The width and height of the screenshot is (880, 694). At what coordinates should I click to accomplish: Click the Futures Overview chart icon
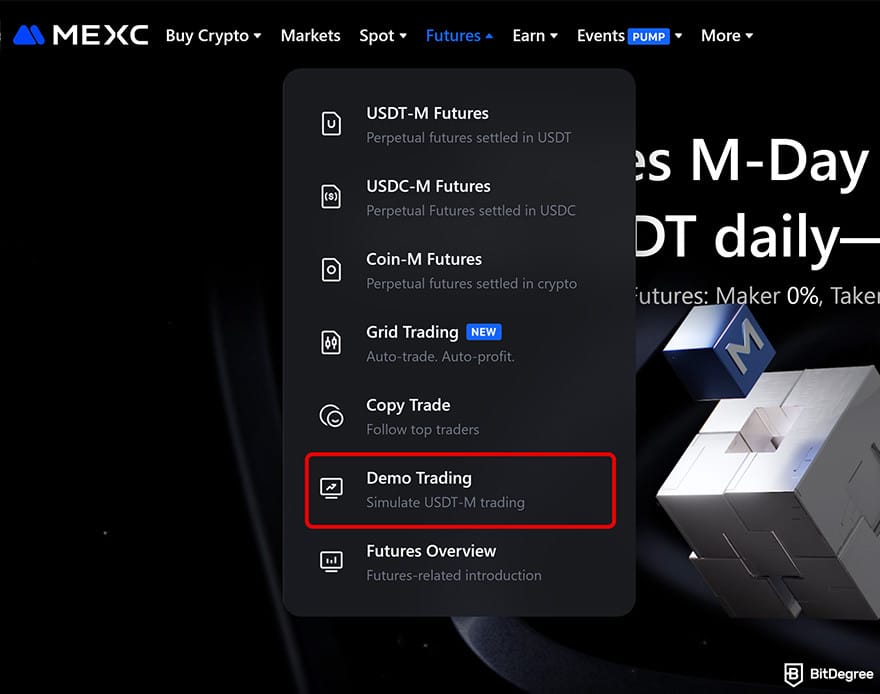pyautogui.click(x=331, y=562)
